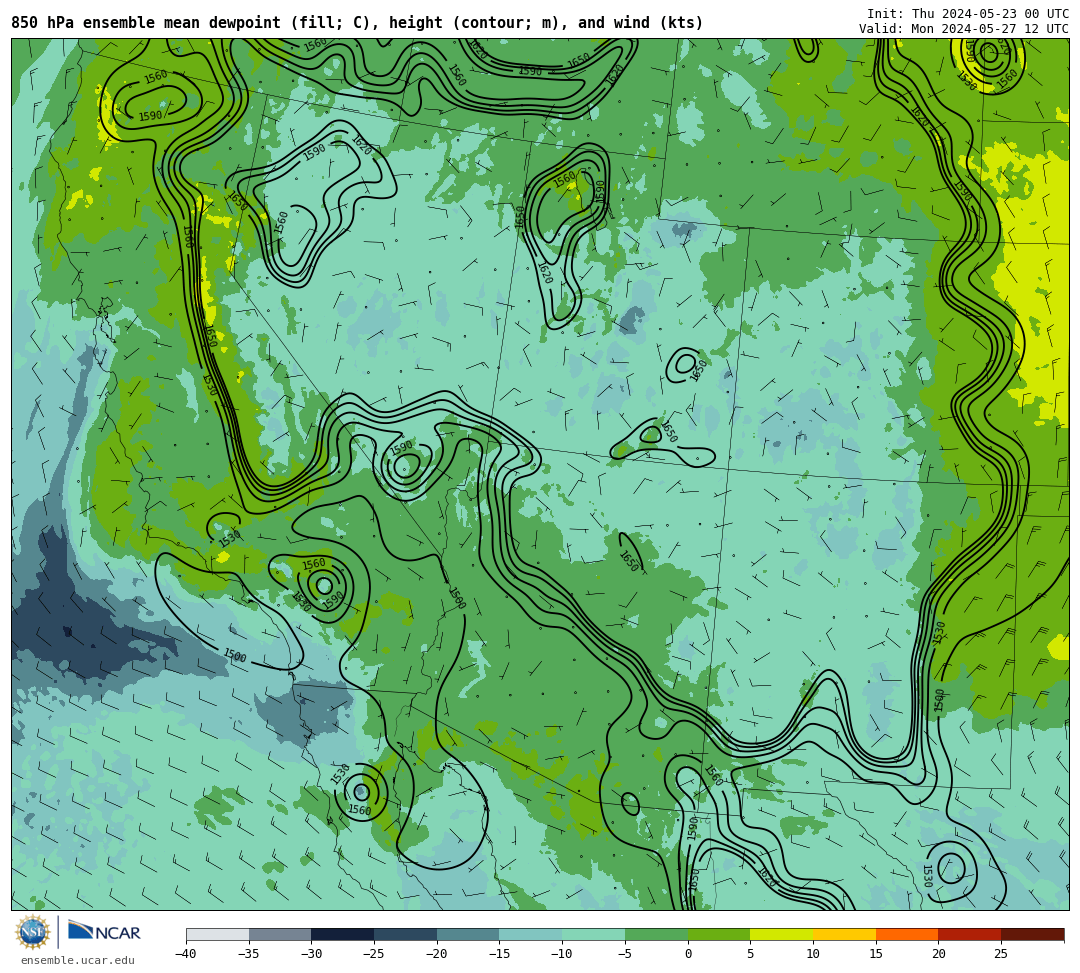Click the 'Valid: Mon 2024-05-27 12 UTC' label
The width and height of the screenshot is (1080, 973).
(x=964, y=29)
